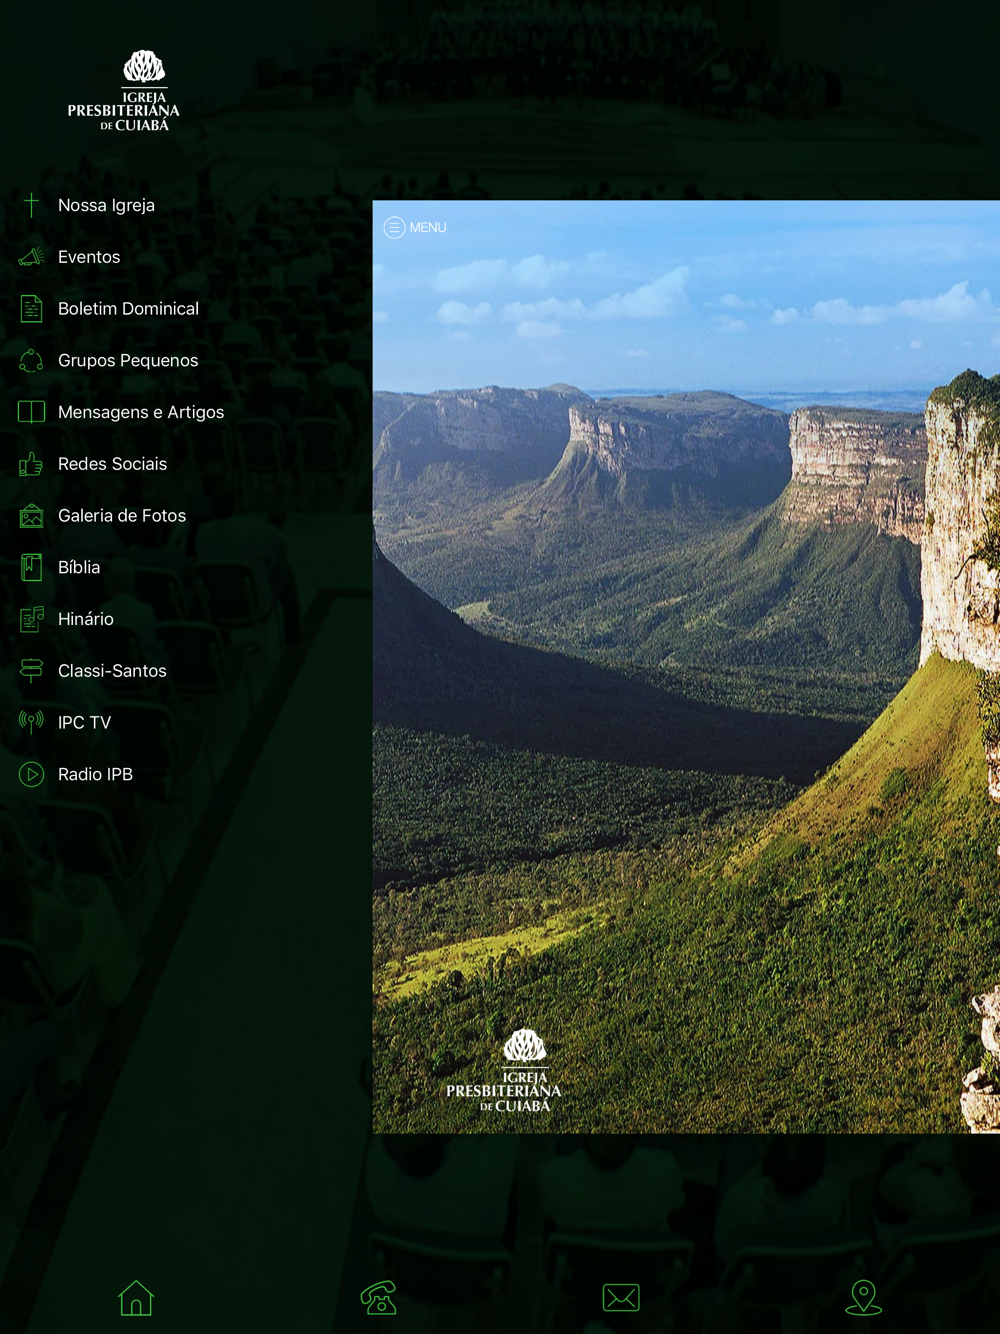Click the MENU label on the photo panel
1000x1334 pixels.
[x=428, y=227]
